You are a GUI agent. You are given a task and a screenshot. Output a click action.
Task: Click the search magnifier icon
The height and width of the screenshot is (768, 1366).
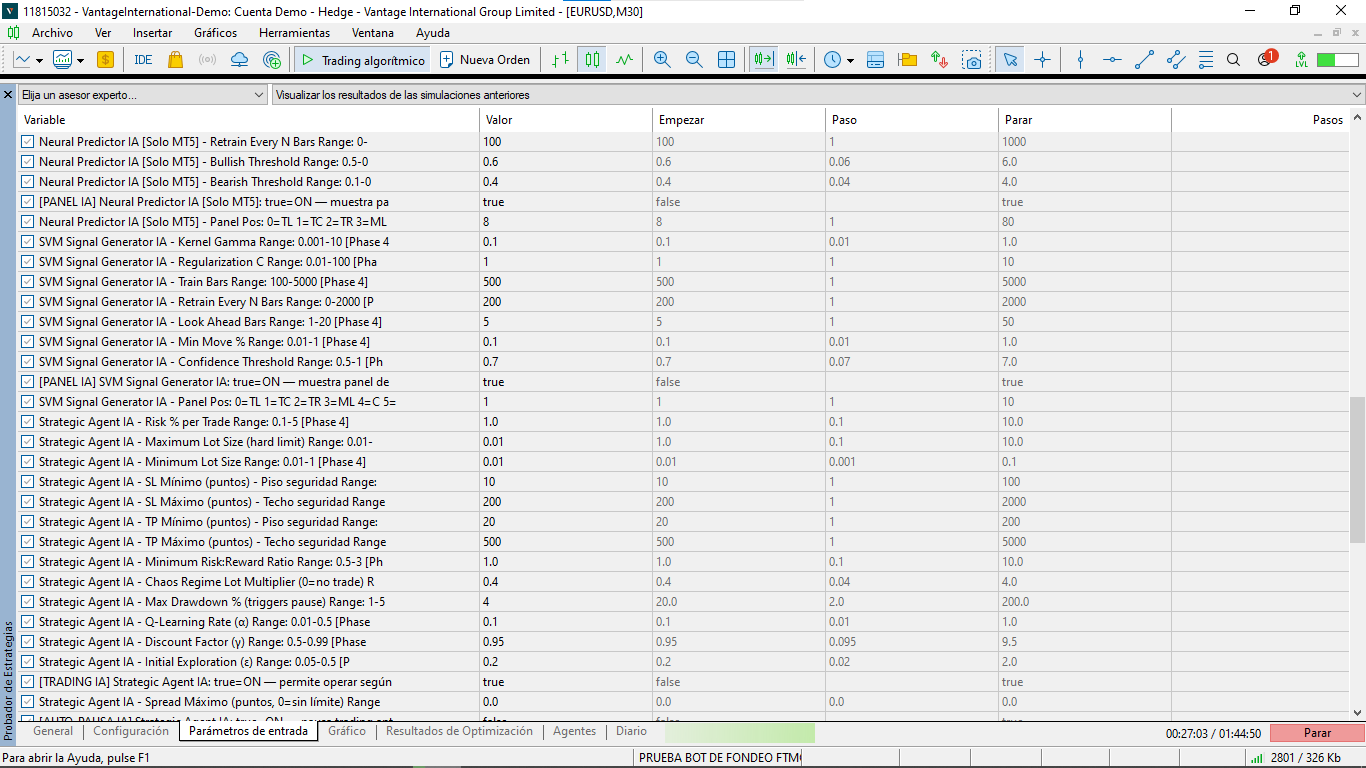1233,60
